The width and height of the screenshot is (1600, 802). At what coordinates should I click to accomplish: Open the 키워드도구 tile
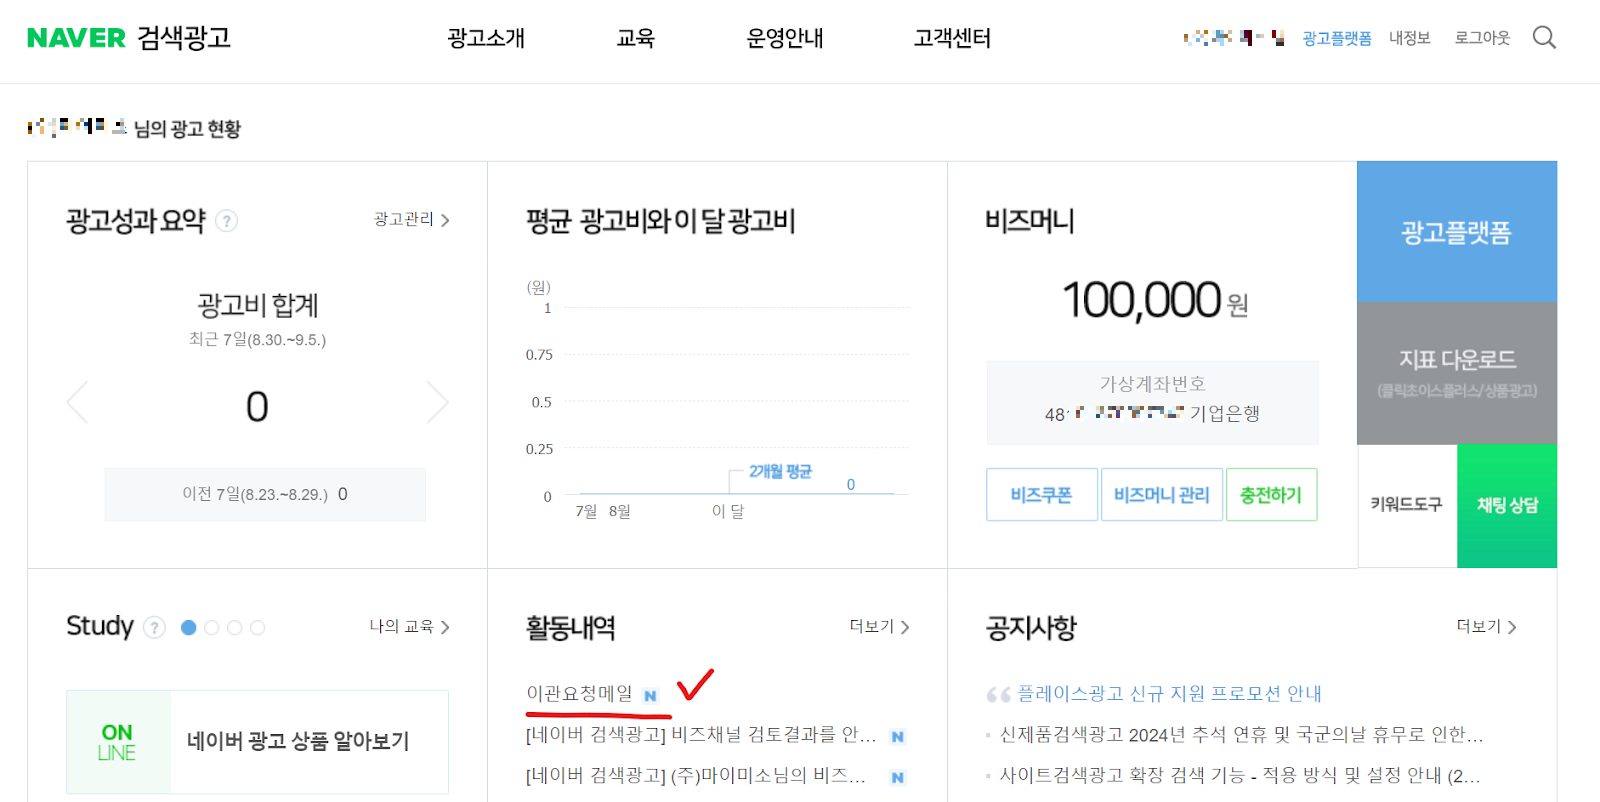(1407, 505)
